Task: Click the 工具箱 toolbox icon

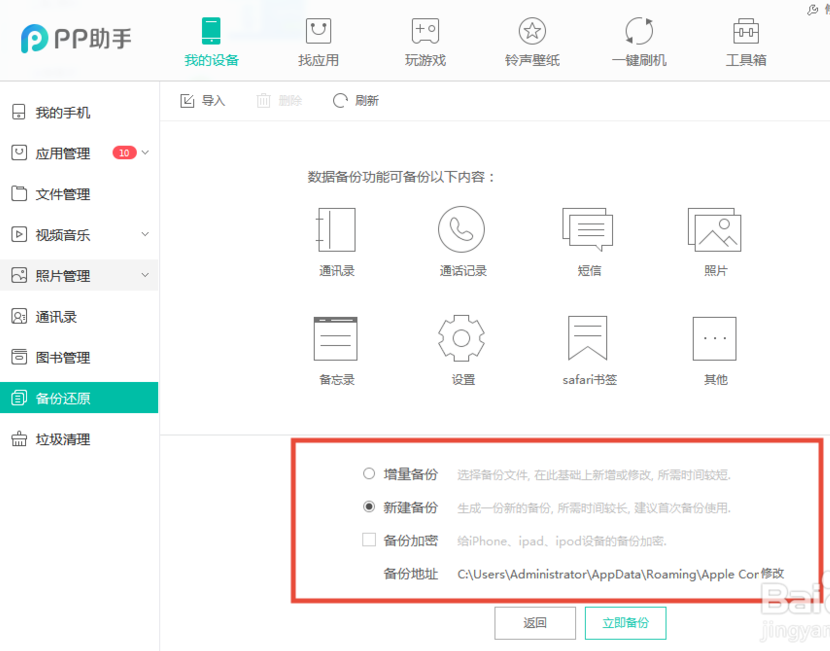Action: (745, 31)
